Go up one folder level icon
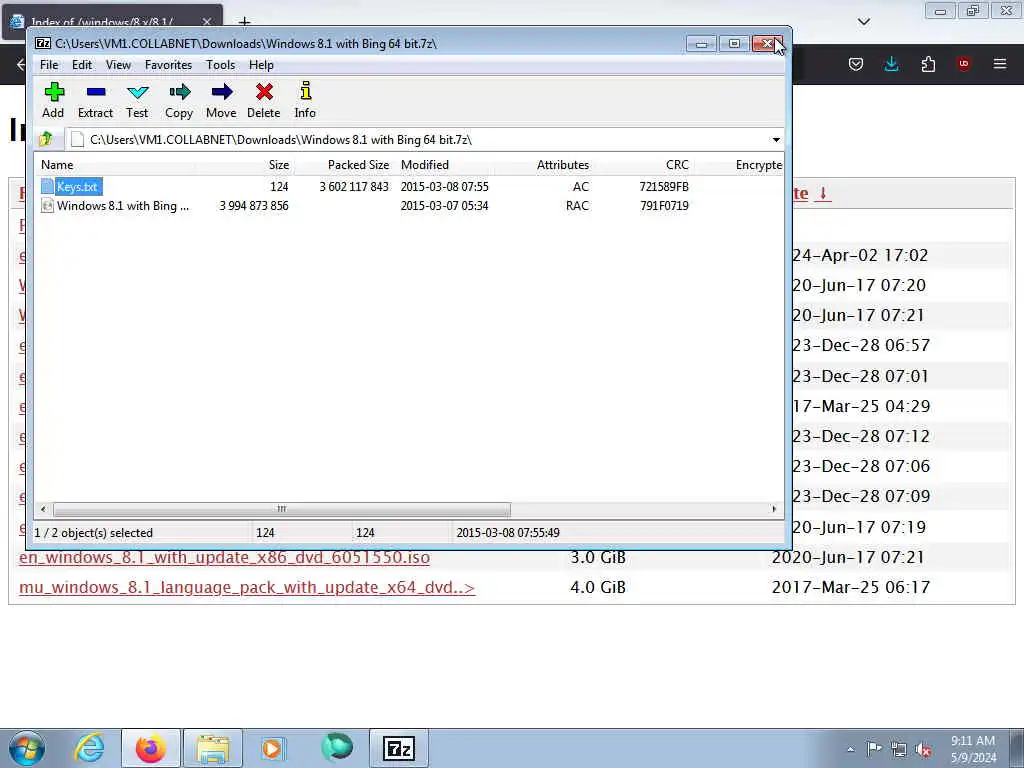The width and height of the screenshot is (1024, 768). click(46, 139)
